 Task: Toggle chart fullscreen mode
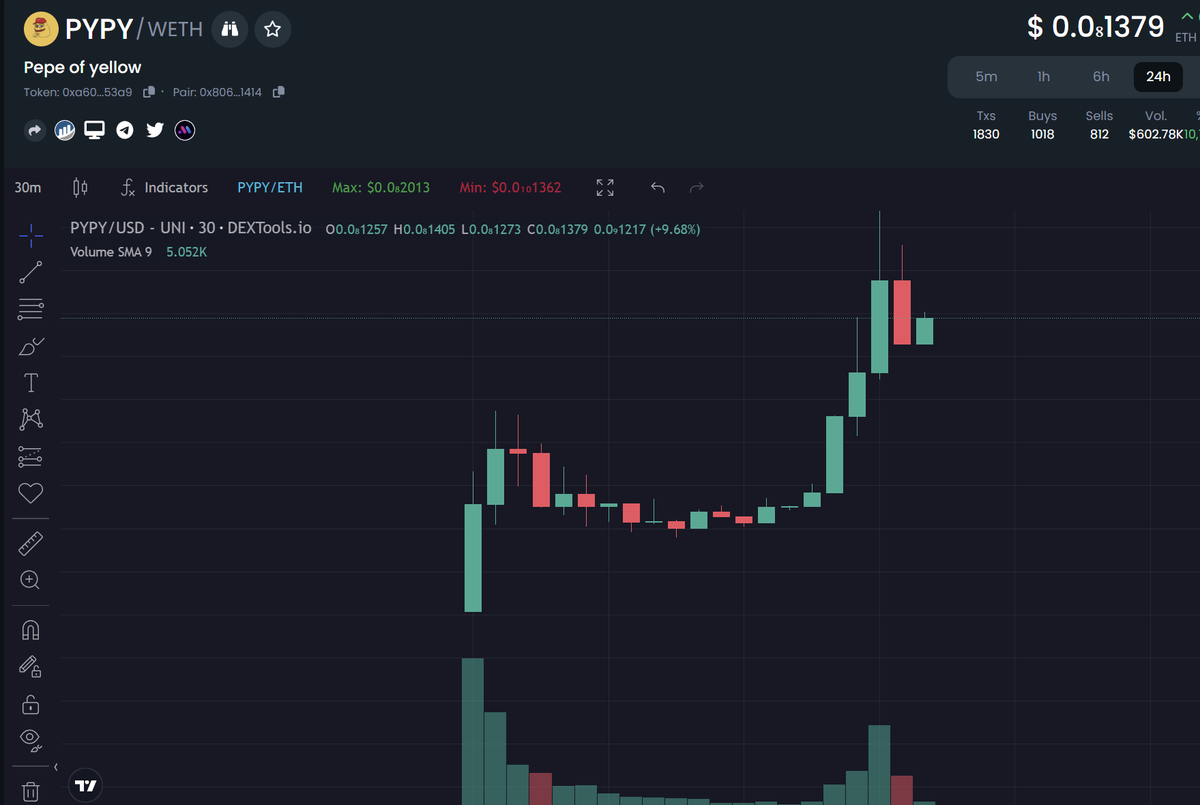pyautogui.click(x=605, y=187)
